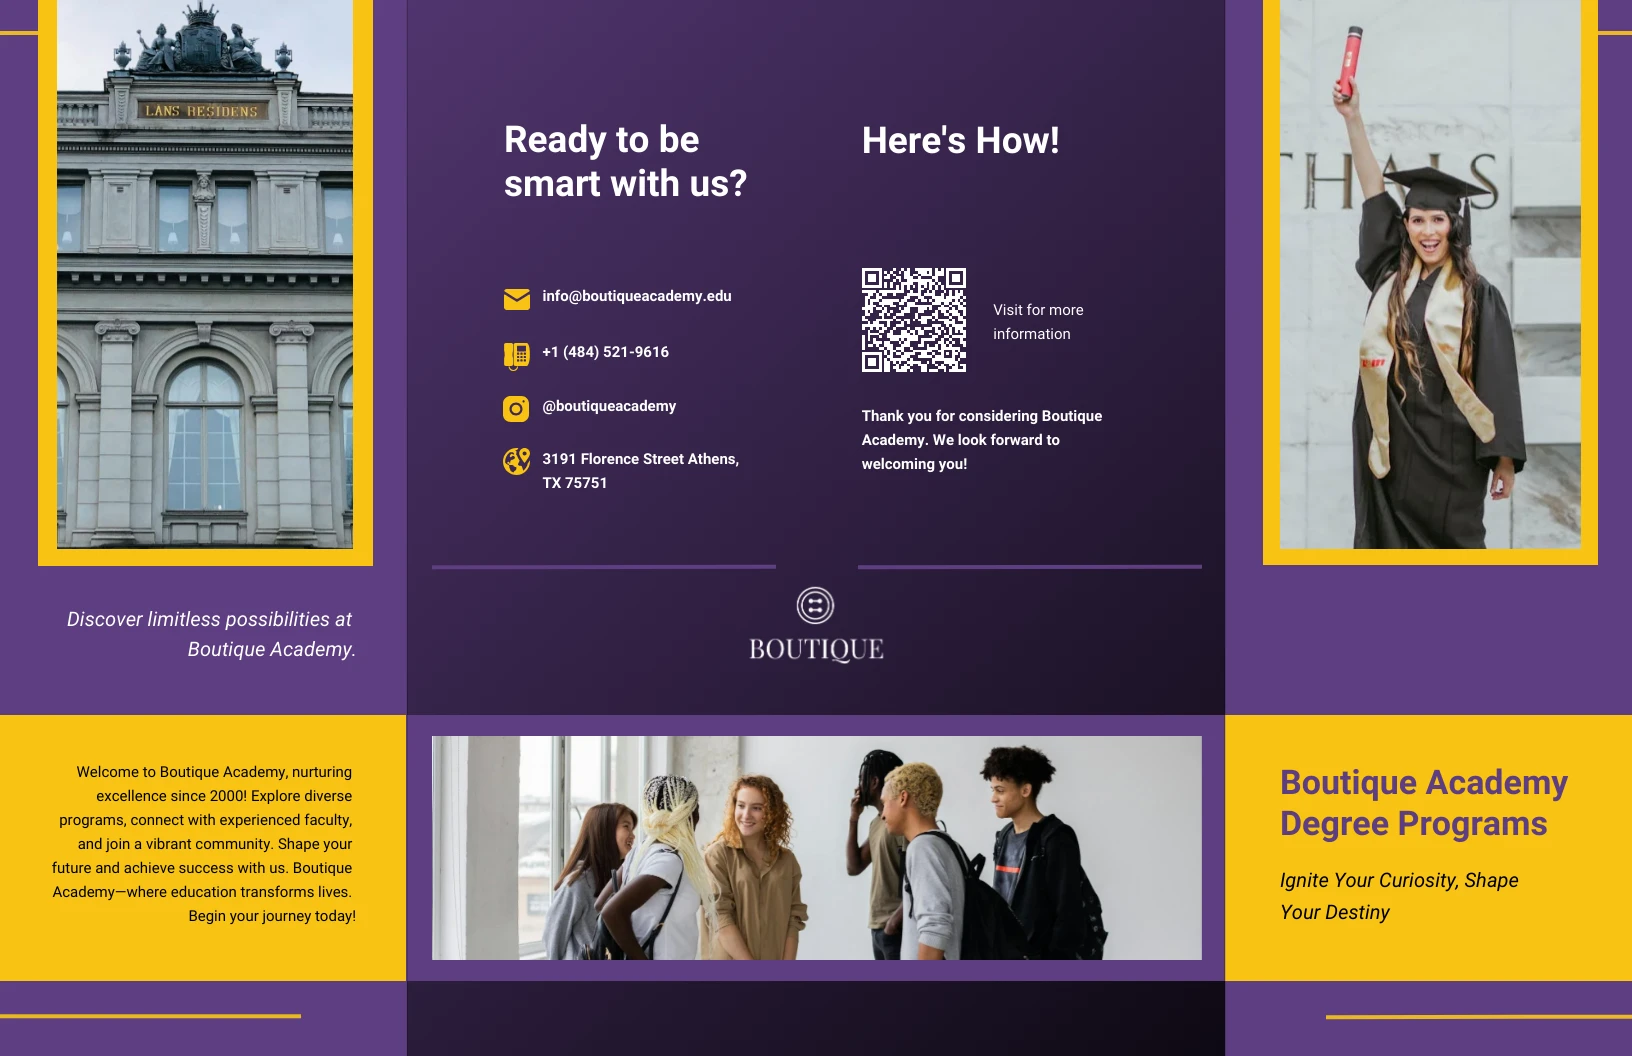Click the info@boutiqueacademy.edu email link
This screenshot has width=1632, height=1056.
click(636, 296)
